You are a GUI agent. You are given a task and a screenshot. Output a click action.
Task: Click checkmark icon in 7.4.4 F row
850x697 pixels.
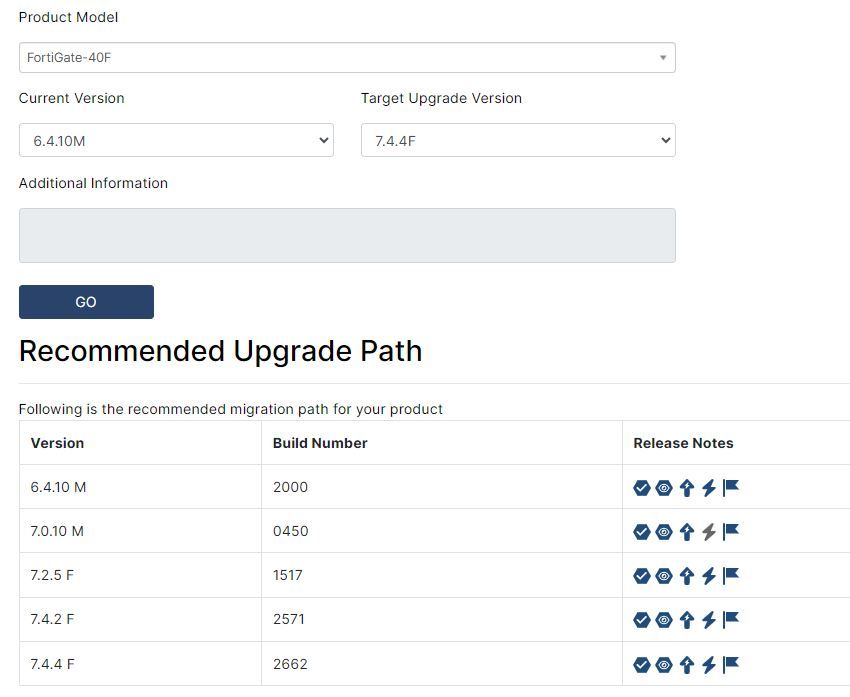[642, 665]
